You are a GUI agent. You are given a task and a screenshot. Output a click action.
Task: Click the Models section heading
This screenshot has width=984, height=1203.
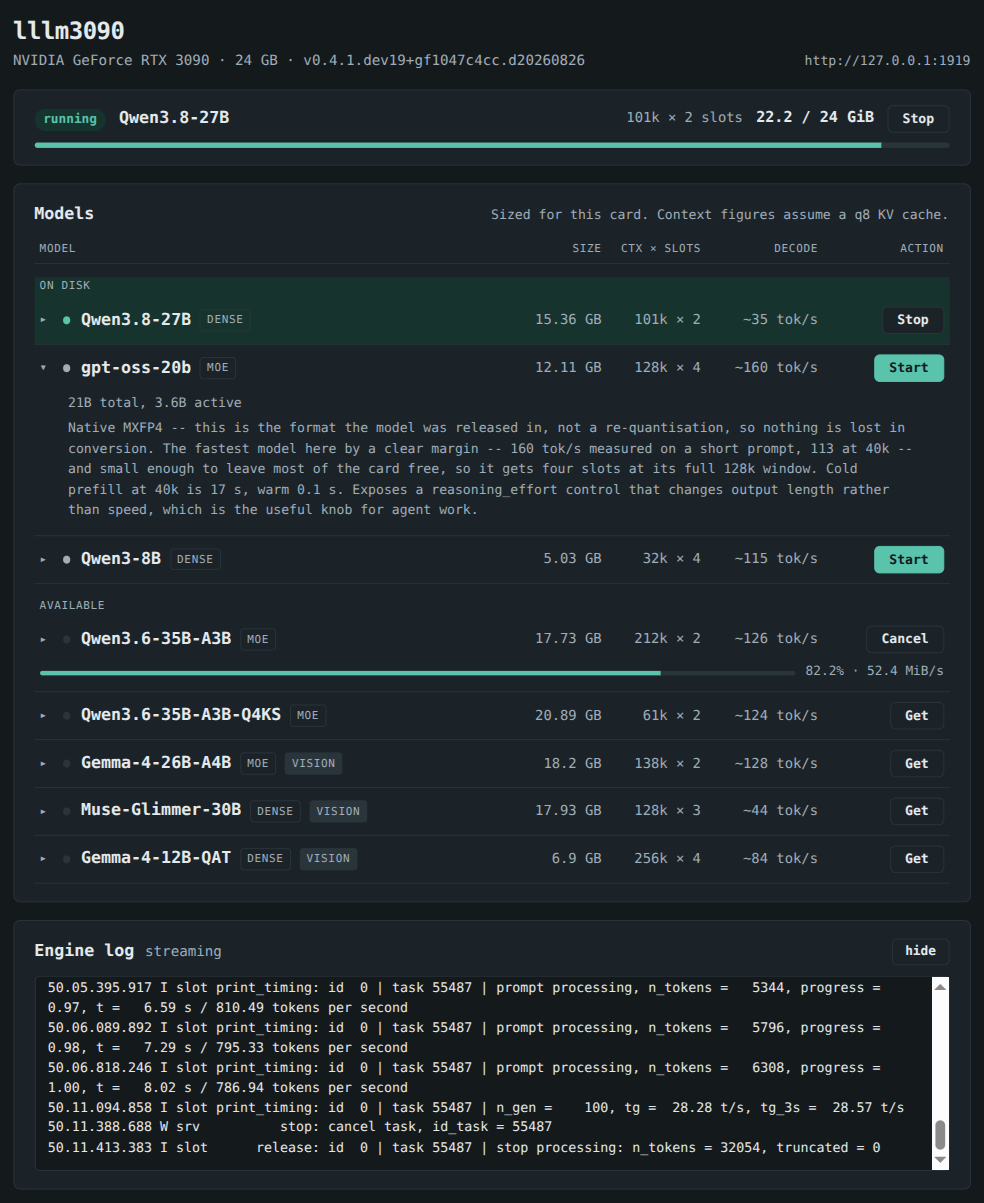click(64, 214)
